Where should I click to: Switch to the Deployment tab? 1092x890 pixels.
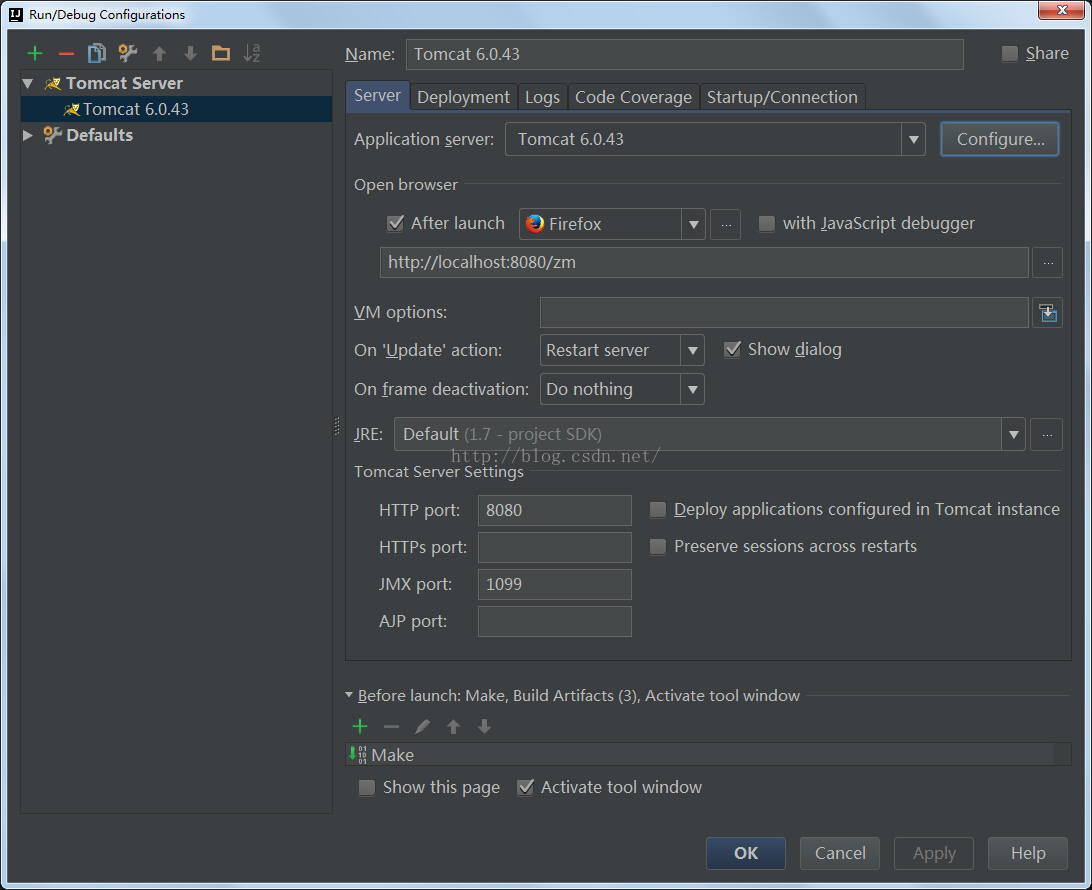click(x=463, y=97)
